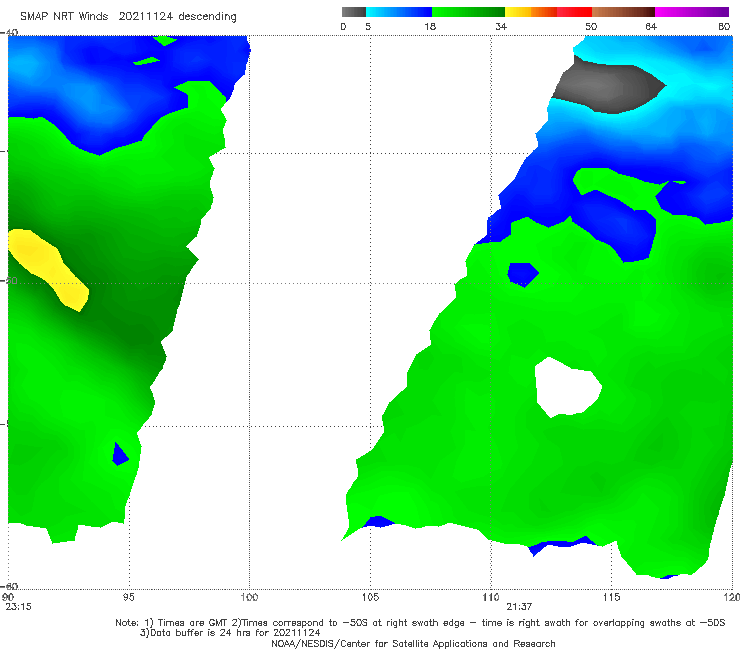Click the NOAA/NESDIS credit line
The height and width of the screenshot is (650, 740).
pos(413,643)
